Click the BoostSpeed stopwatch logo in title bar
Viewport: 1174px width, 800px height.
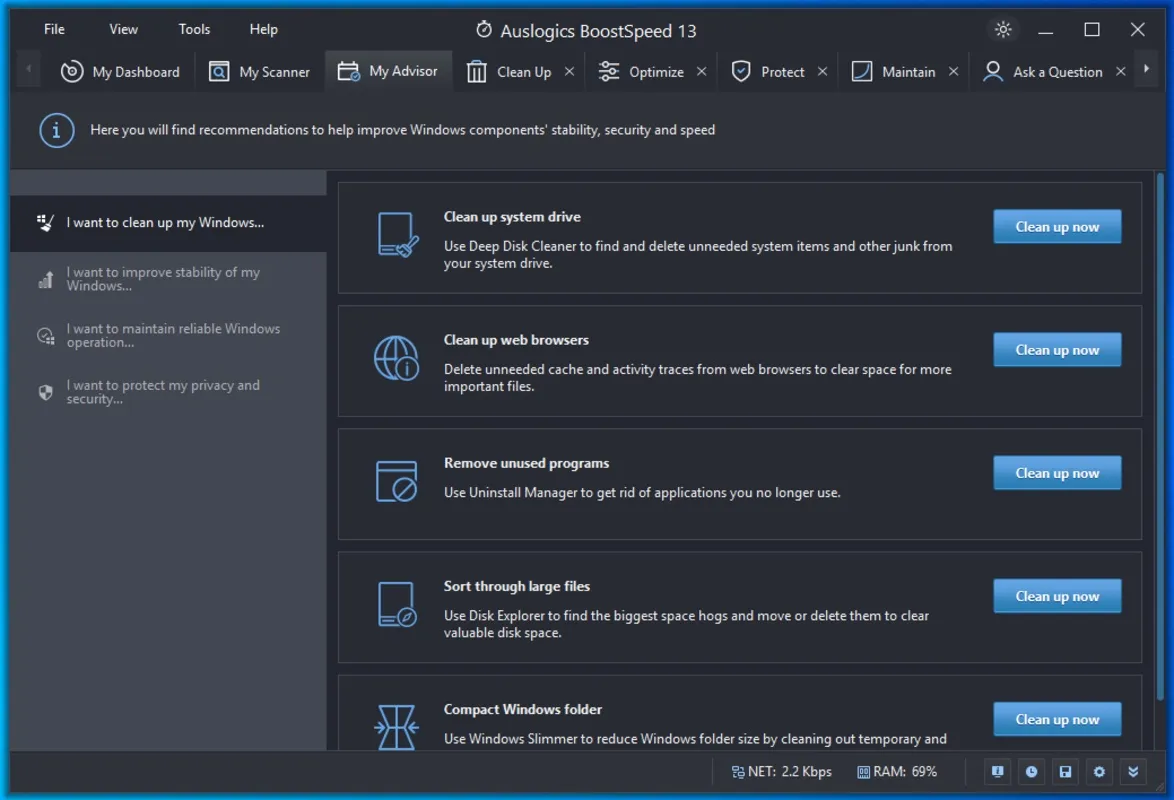tap(484, 29)
